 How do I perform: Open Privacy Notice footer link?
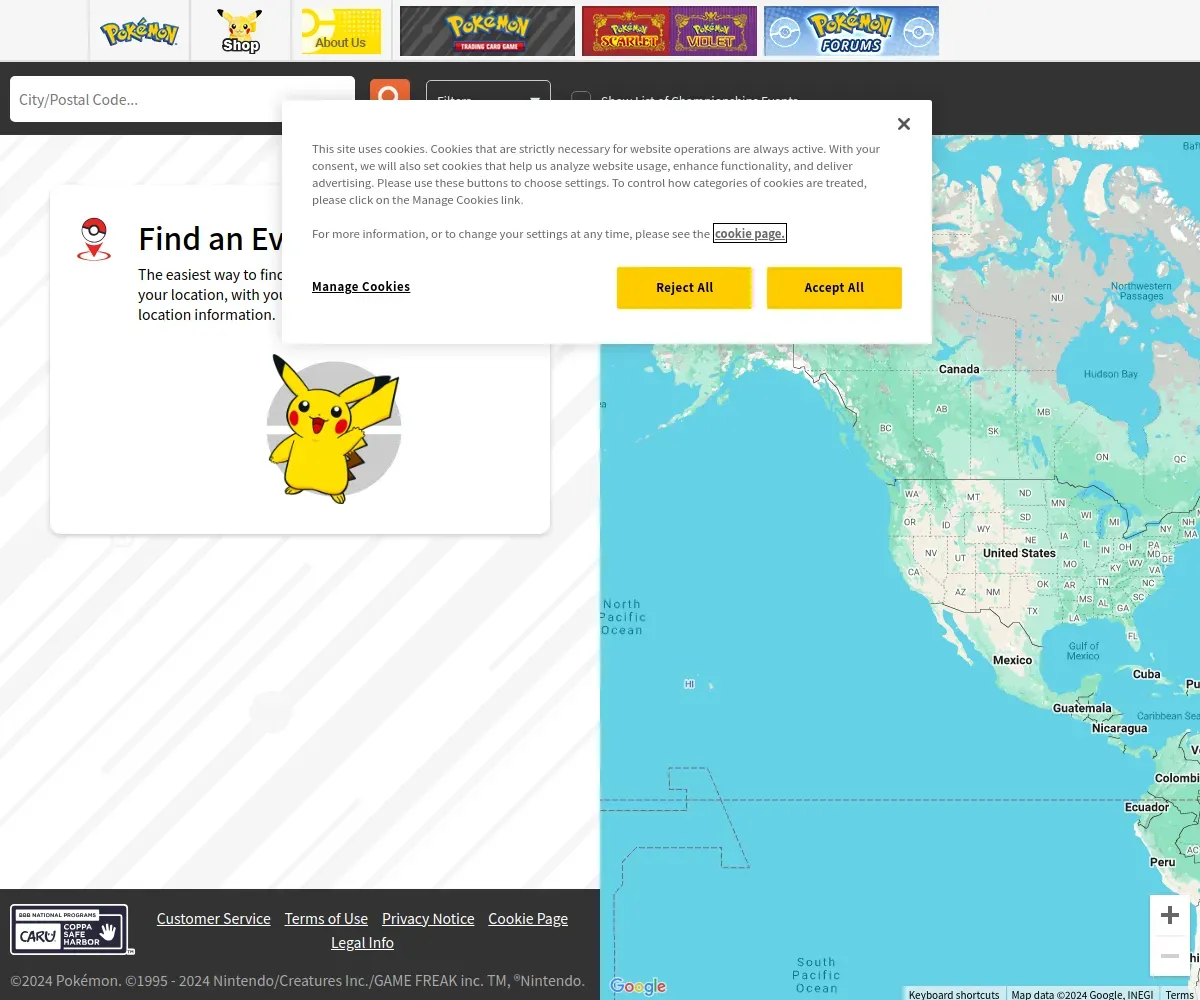tap(428, 918)
